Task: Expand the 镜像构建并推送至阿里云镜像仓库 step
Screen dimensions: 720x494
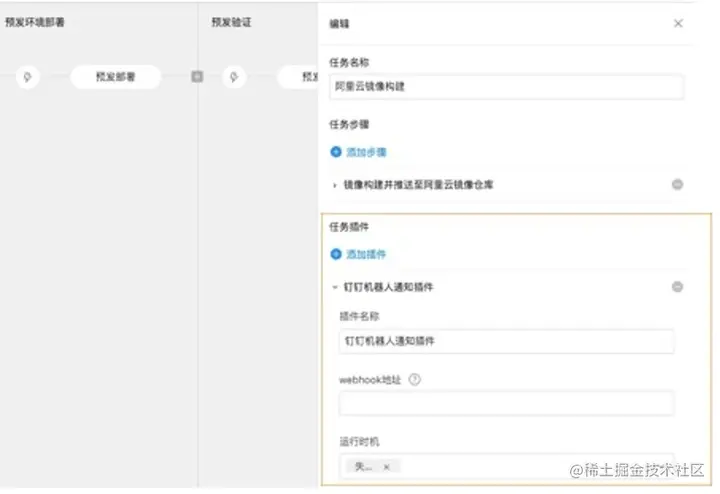Action: coord(334,185)
